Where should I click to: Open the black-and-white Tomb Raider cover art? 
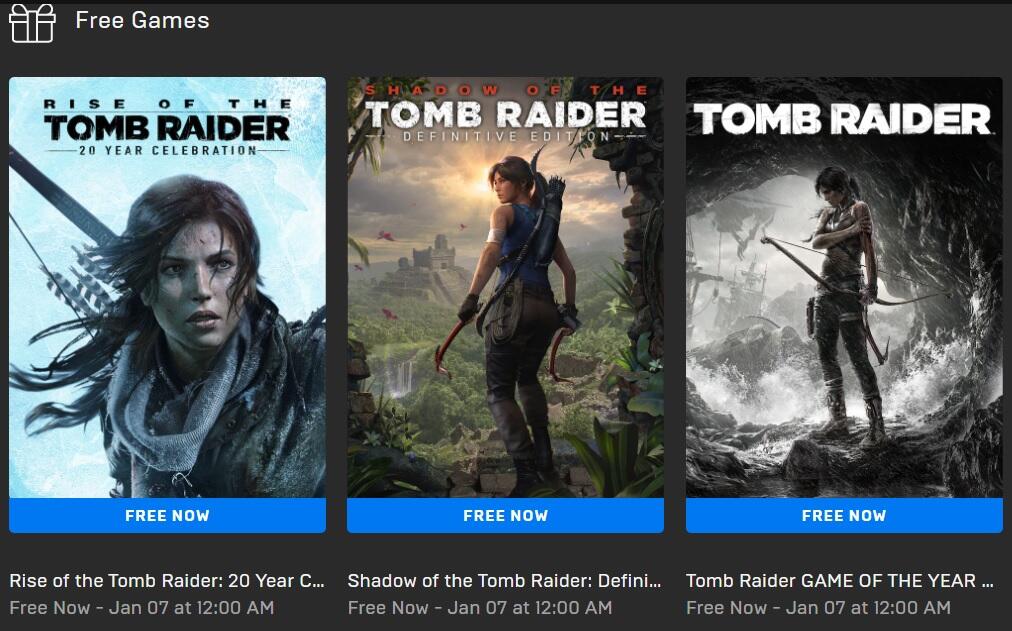click(x=844, y=288)
